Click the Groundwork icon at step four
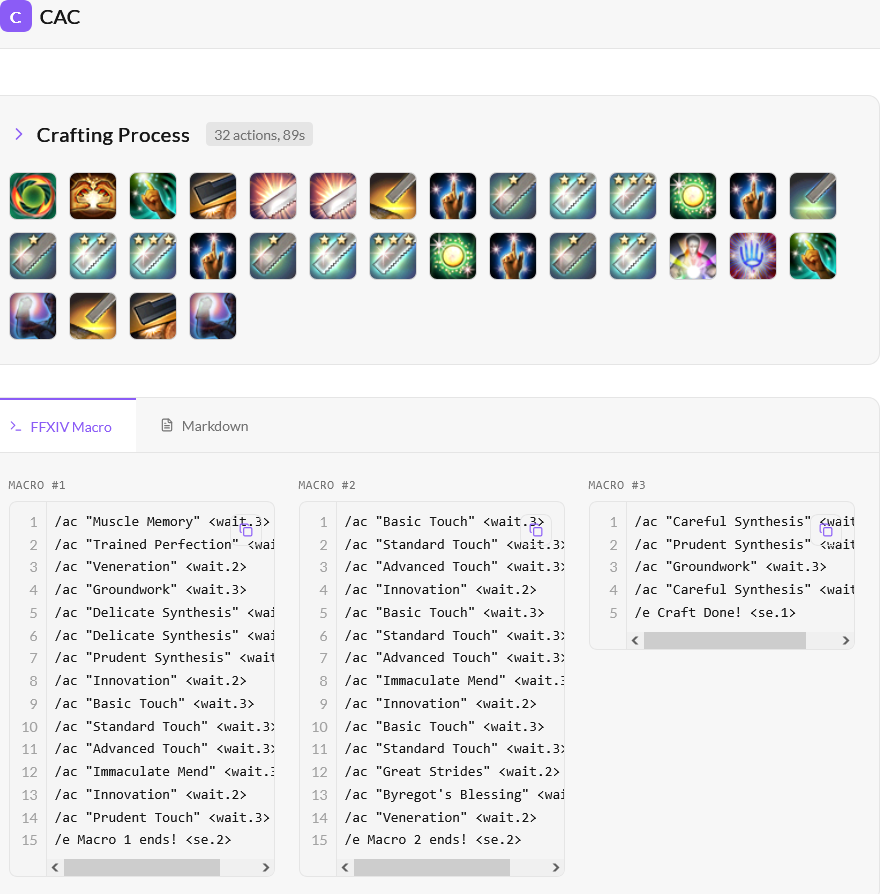 (x=213, y=196)
